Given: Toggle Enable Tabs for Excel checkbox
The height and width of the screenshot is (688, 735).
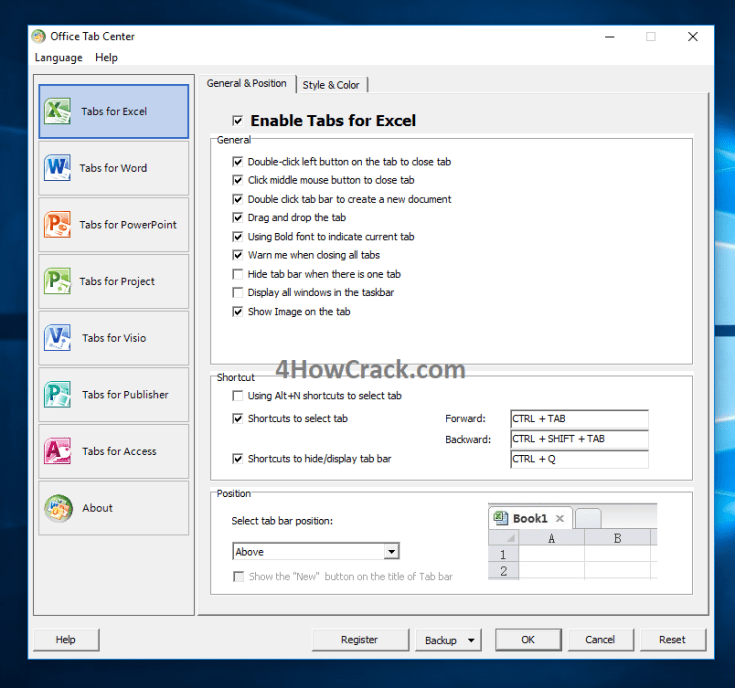Looking at the screenshot, I should pyautogui.click(x=238, y=121).
